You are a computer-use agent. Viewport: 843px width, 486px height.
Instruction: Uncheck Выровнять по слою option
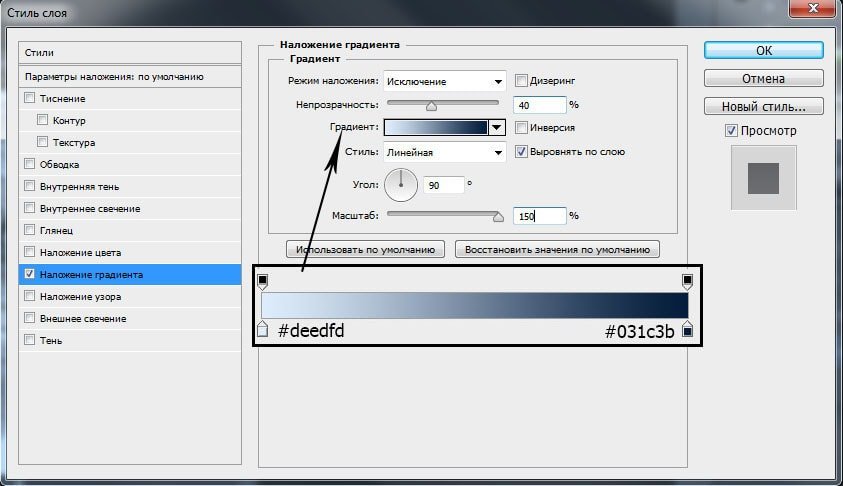click(522, 152)
